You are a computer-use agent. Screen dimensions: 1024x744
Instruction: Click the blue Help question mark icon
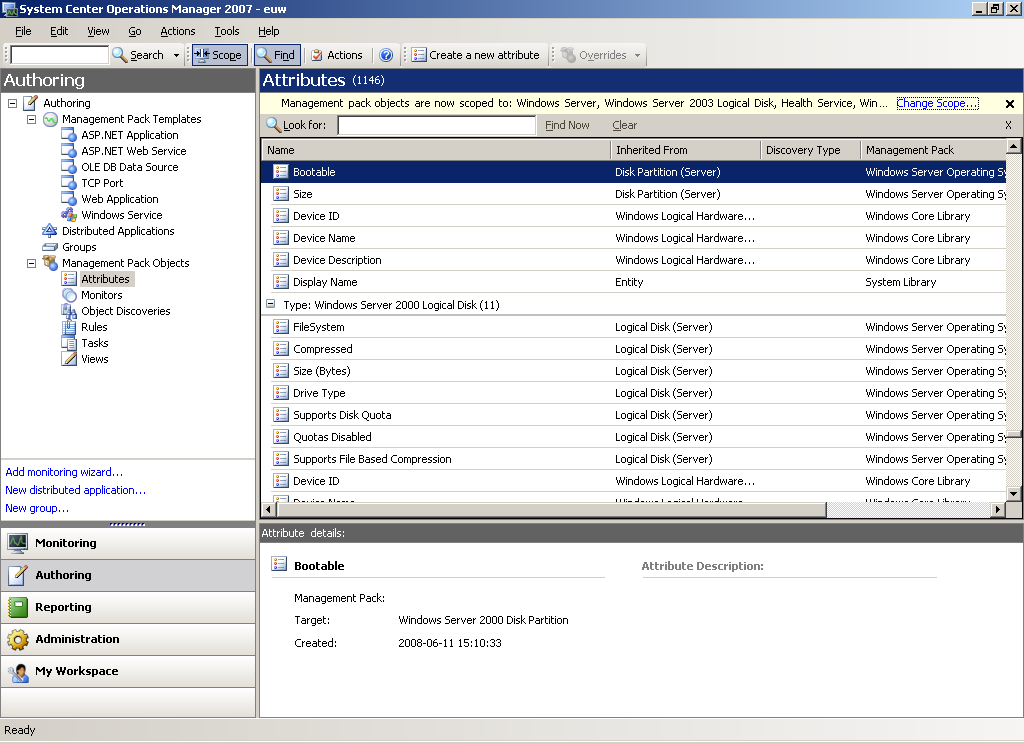[386, 55]
